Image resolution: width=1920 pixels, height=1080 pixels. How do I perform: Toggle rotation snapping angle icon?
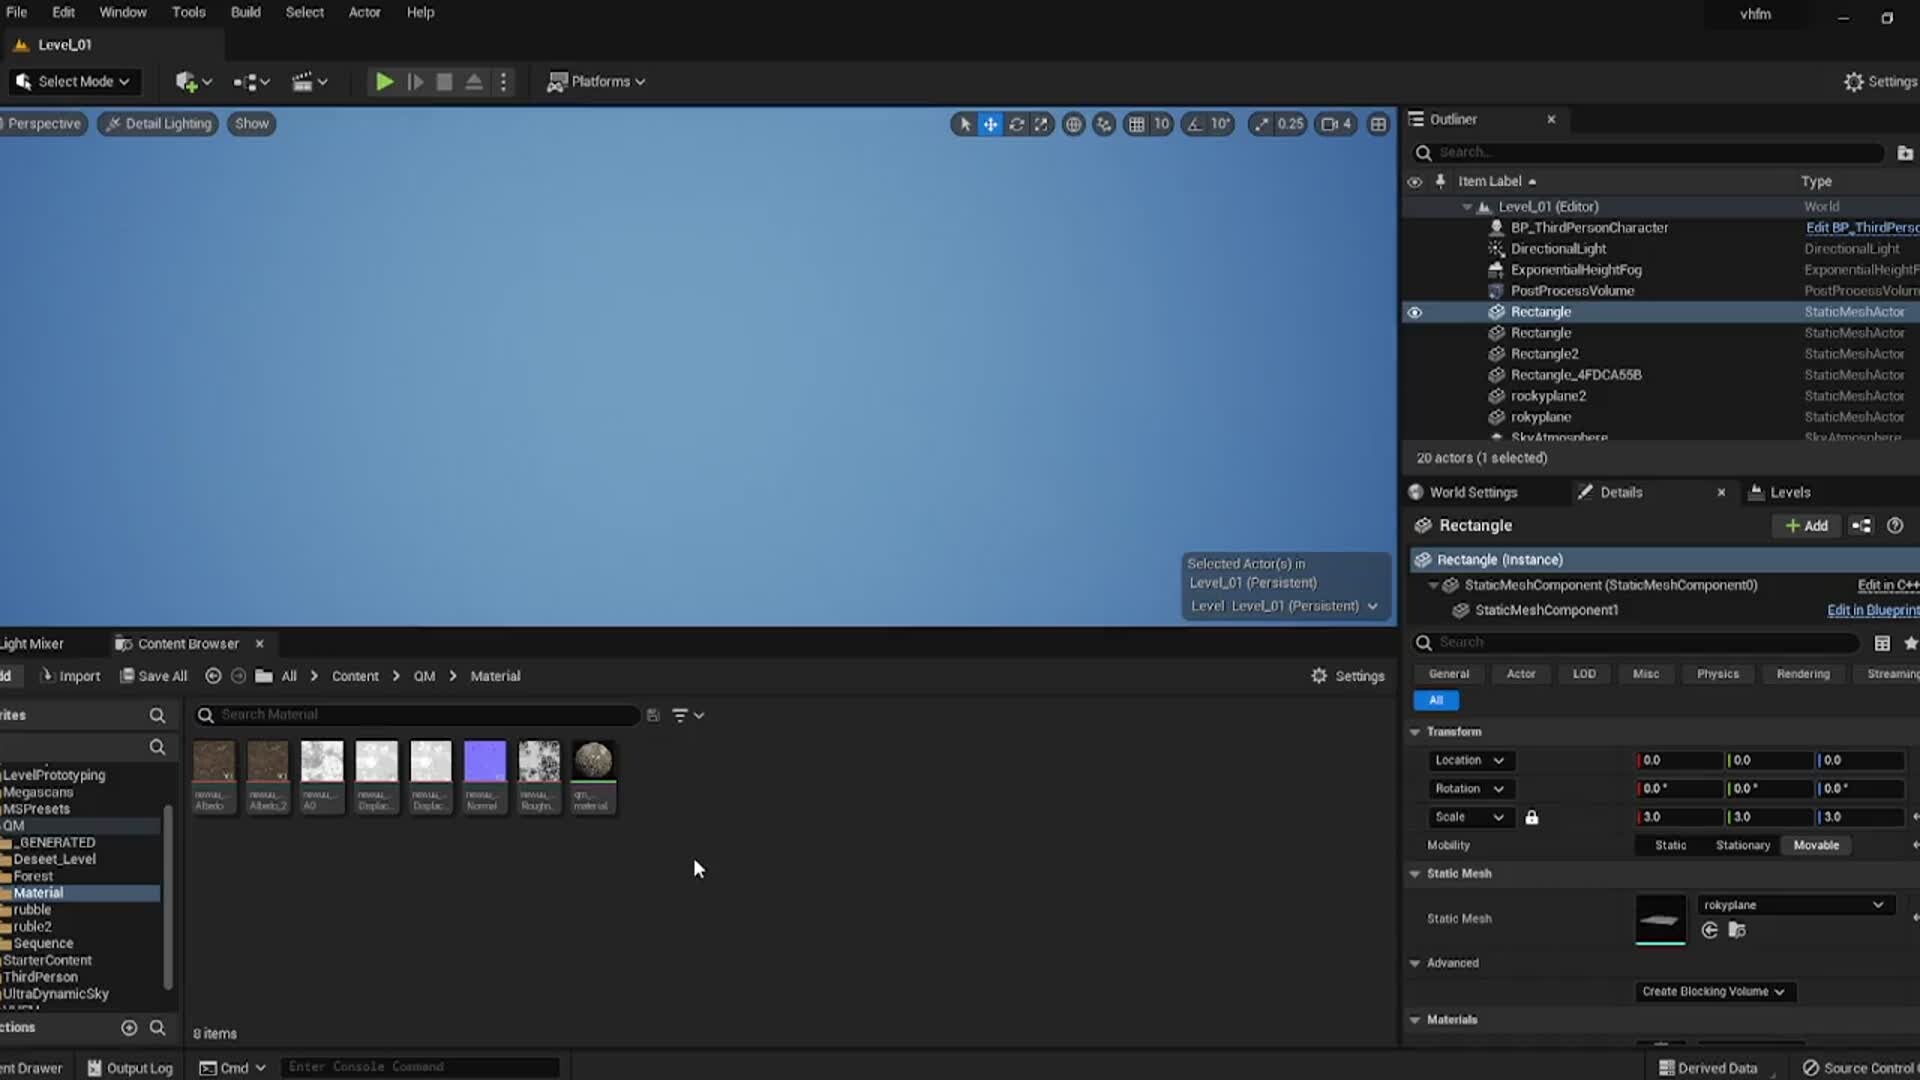click(1195, 124)
